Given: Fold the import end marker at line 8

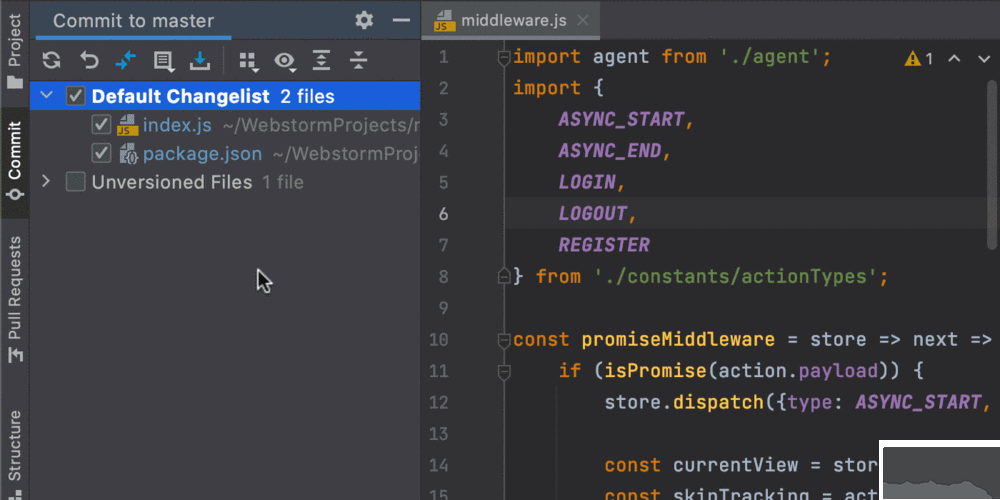Looking at the screenshot, I should (504, 276).
